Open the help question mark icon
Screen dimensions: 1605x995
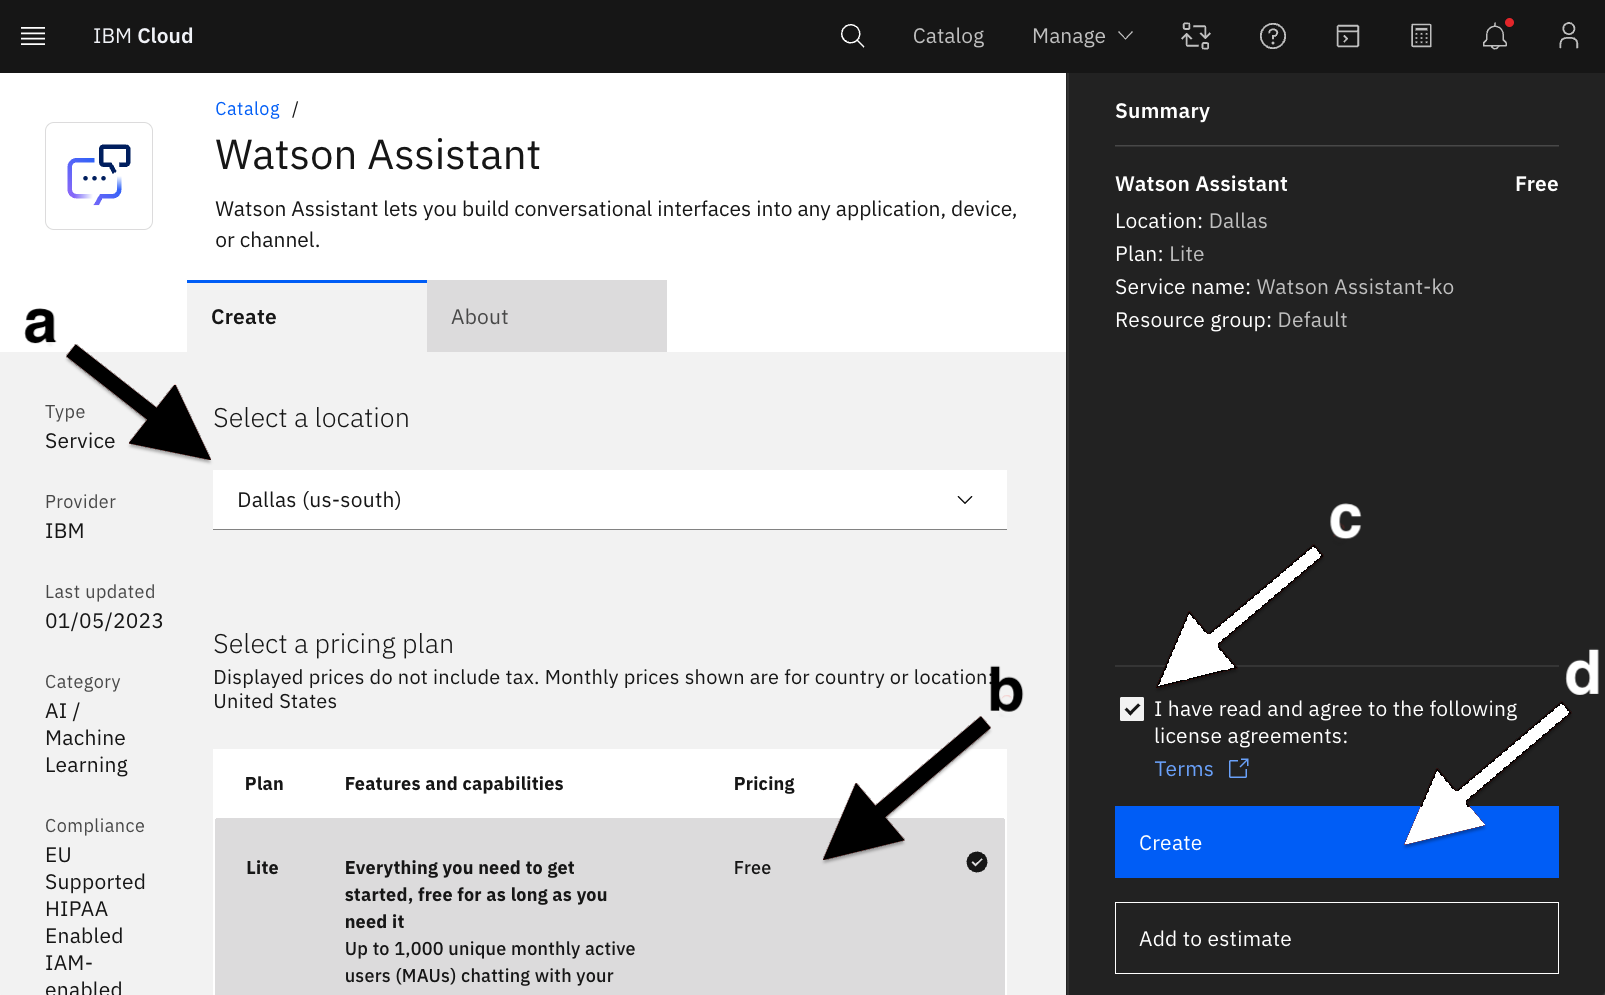pyautogui.click(x=1273, y=36)
